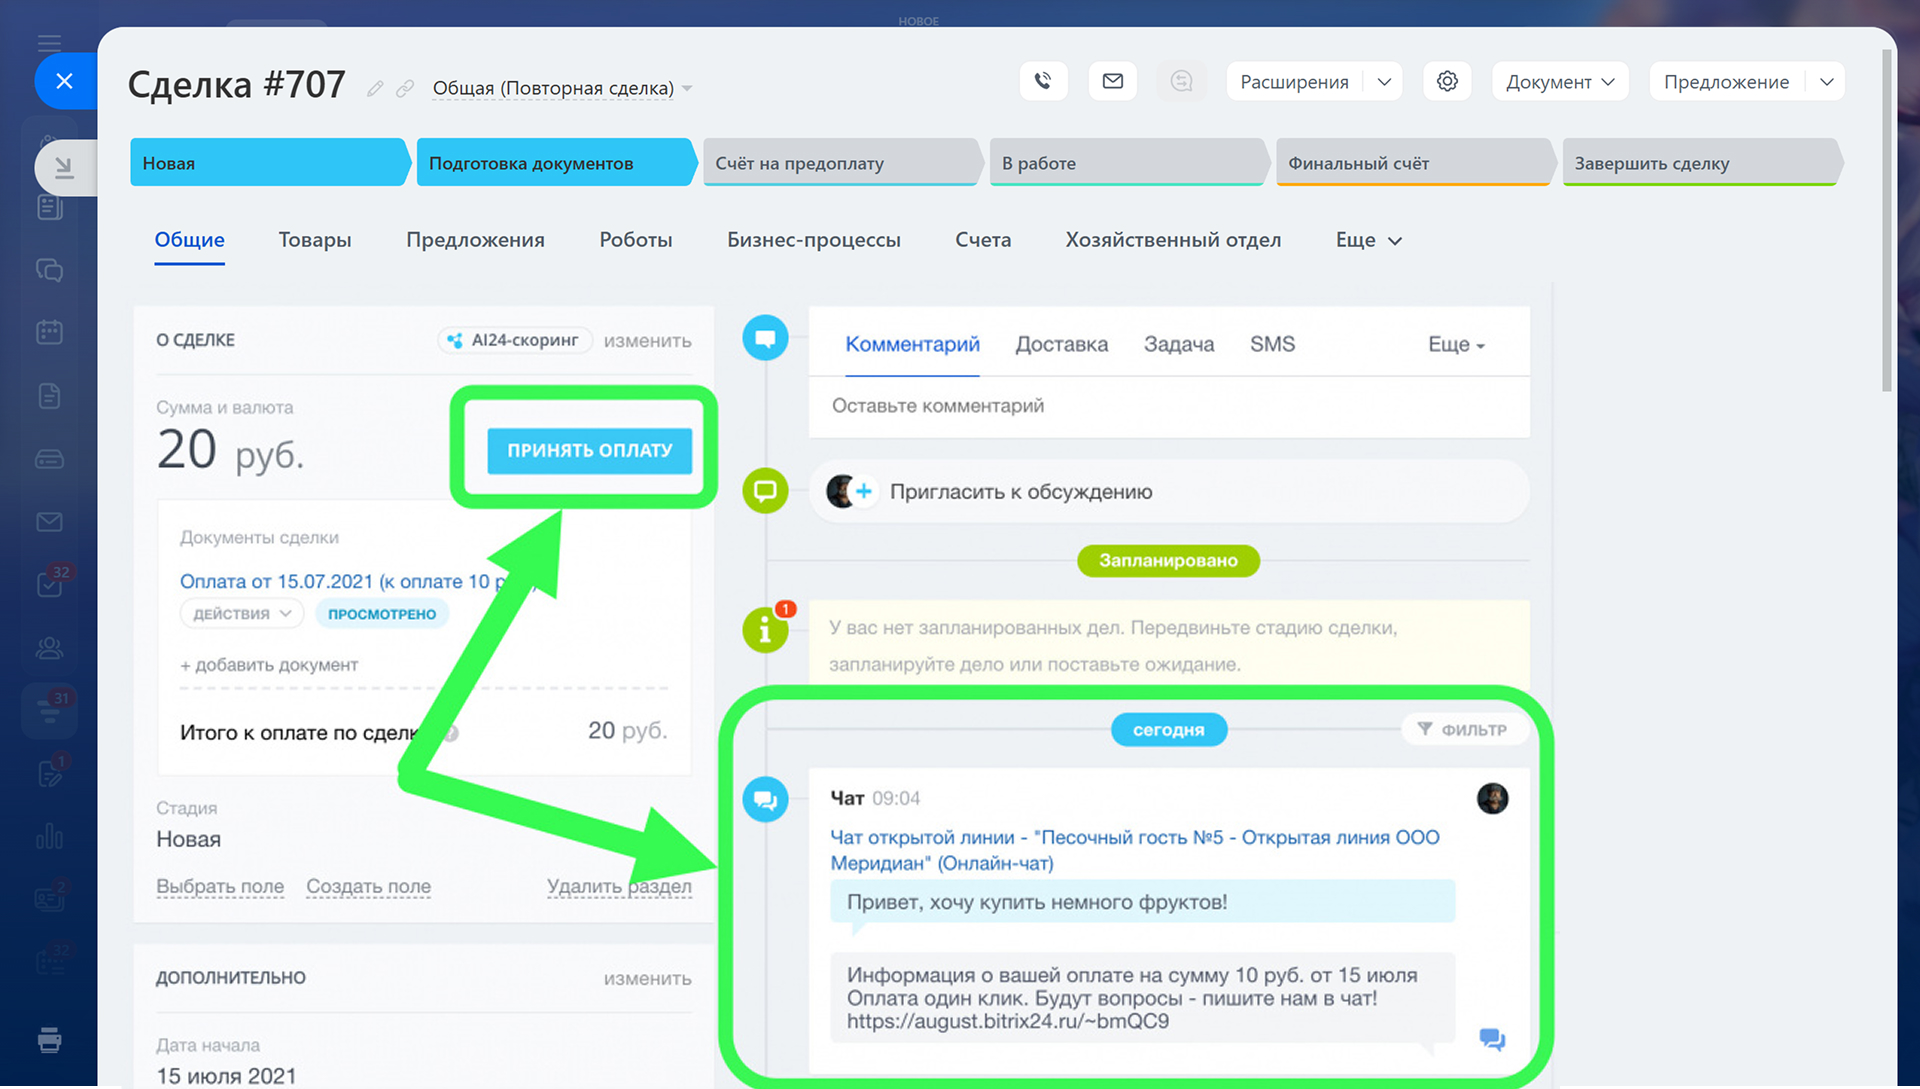Switch to the Счета tab
The width and height of the screenshot is (1920, 1089).
983,240
